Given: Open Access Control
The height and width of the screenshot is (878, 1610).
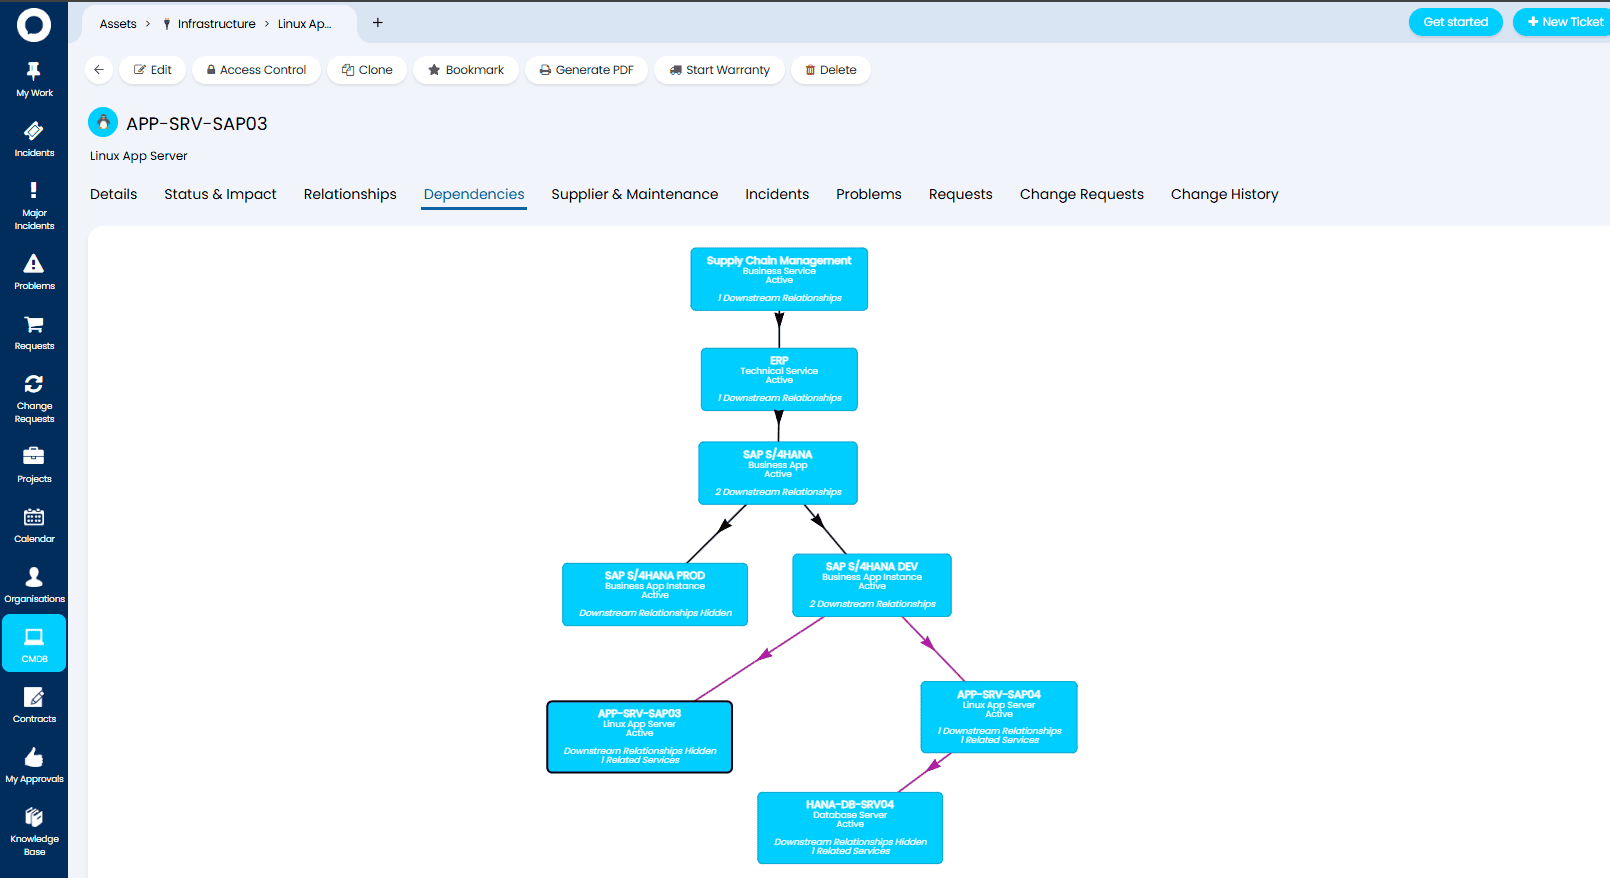Looking at the screenshot, I should click(256, 70).
